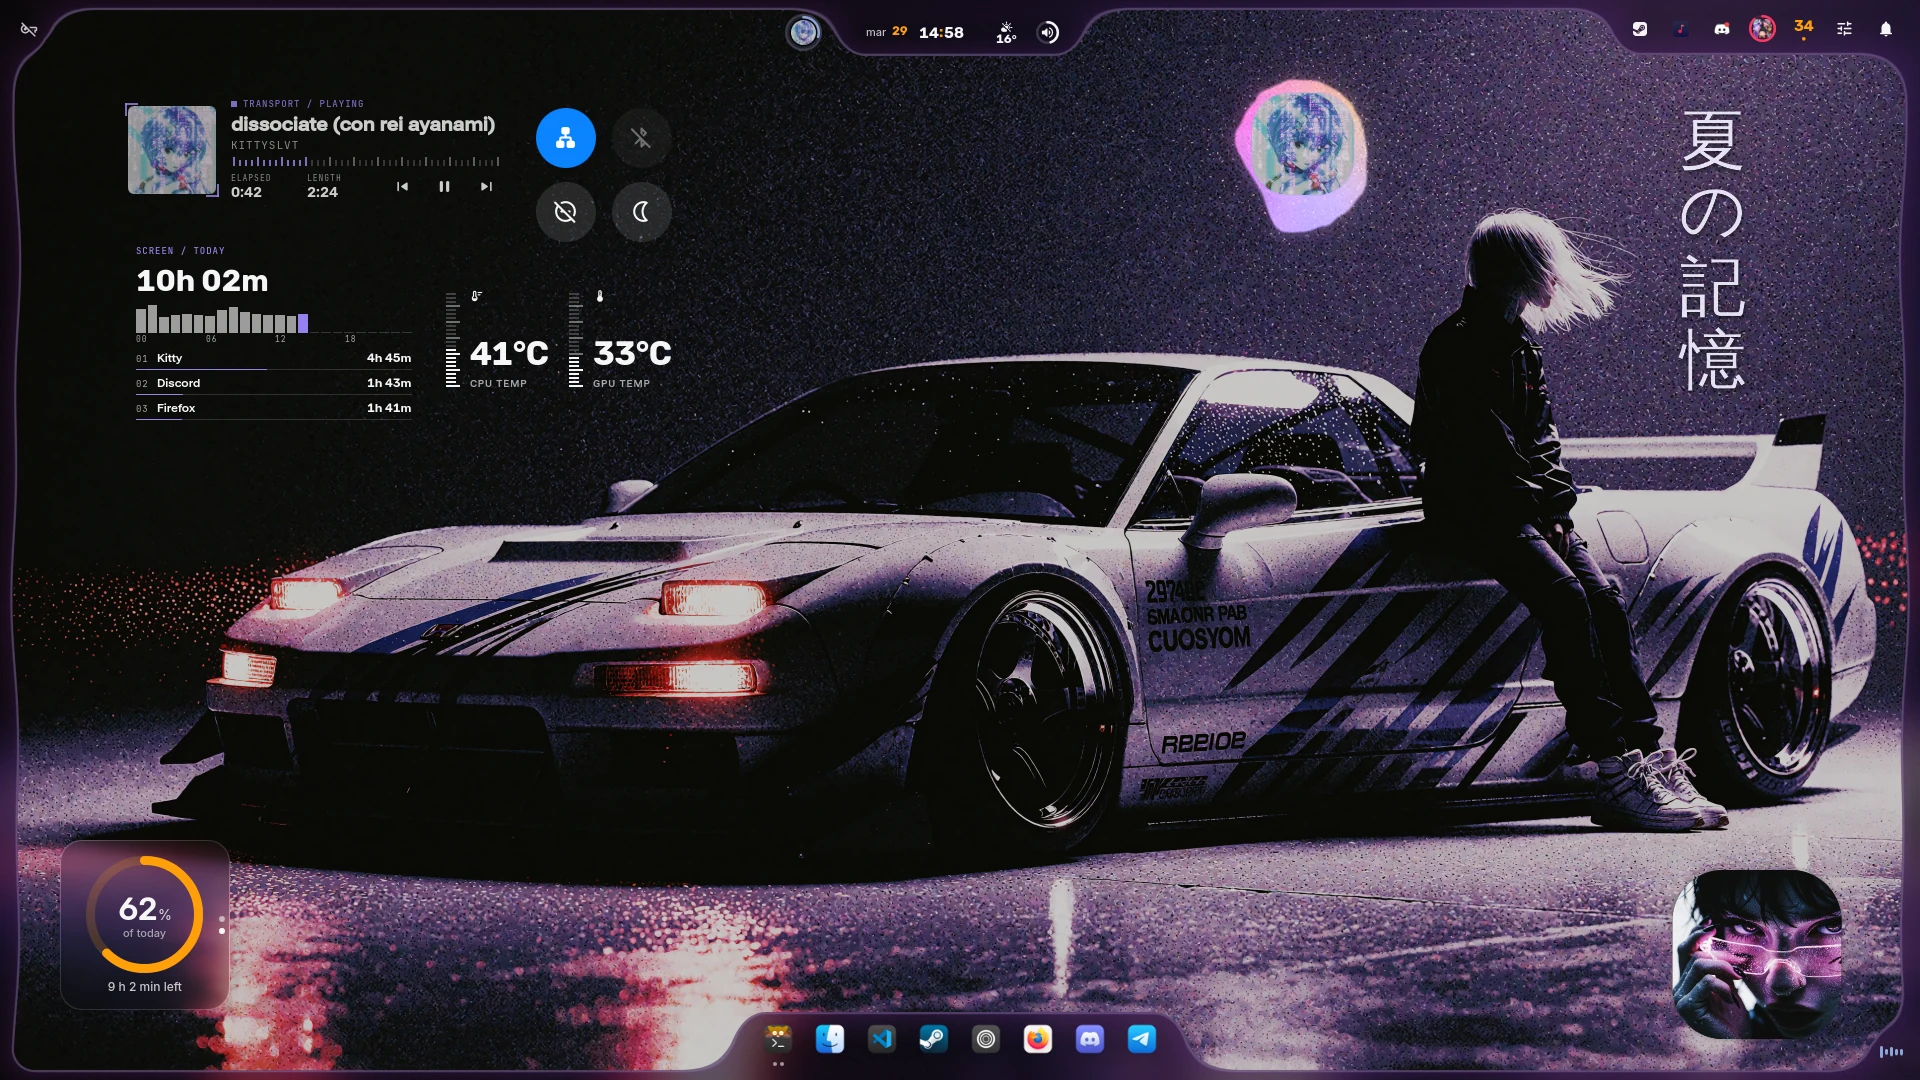Viewport: 1920px width, 1080px height.
Task: Select the Discord row in screen time
Action: coord(274,383)
